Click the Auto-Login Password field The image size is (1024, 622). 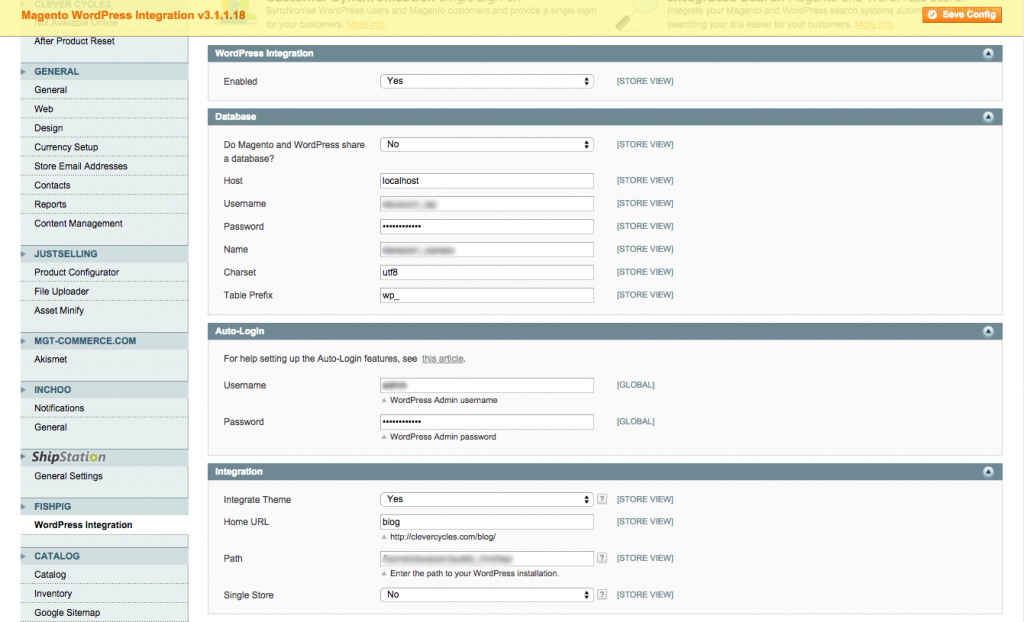point(487,422)
